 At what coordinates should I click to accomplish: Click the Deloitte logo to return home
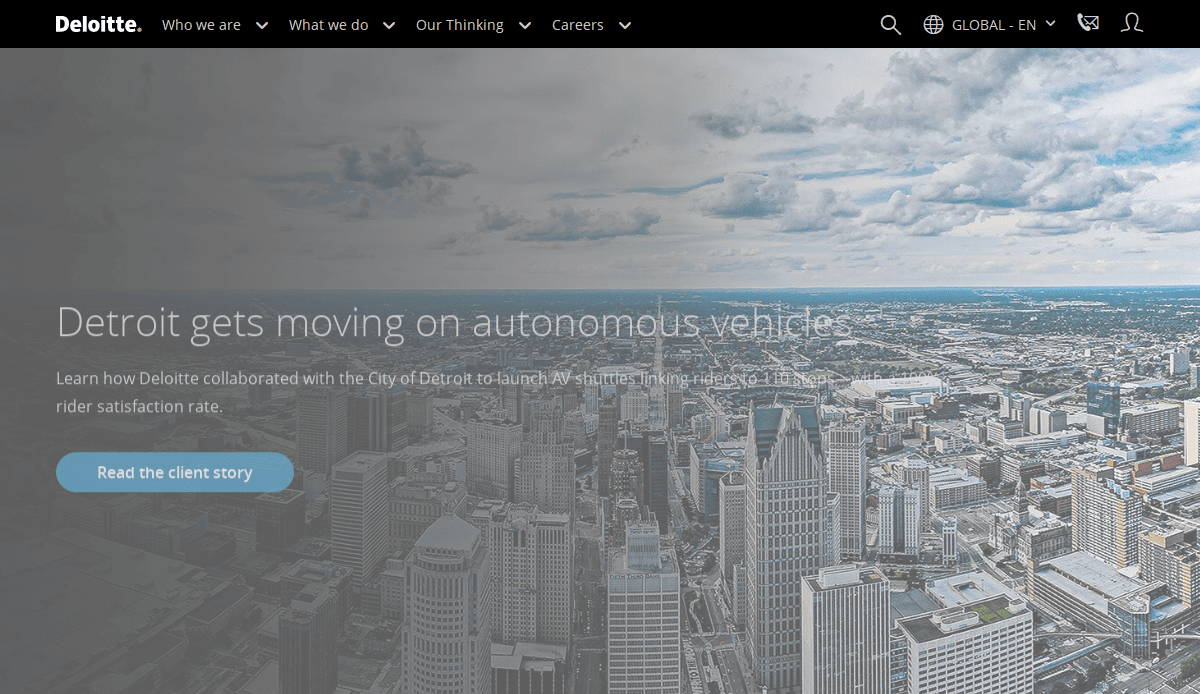(x=97, y=24)
